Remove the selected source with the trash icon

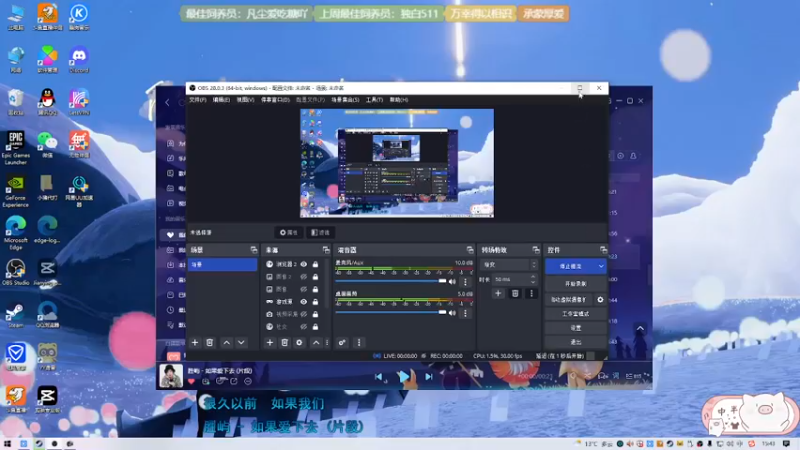(285, 343)
